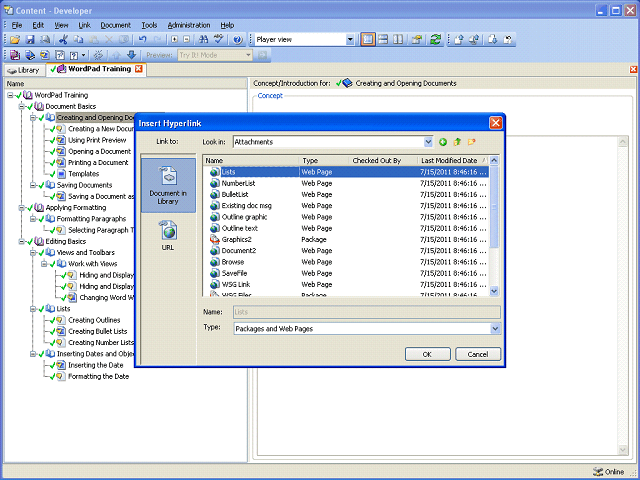Image resolution: width=640 pixels, height=480 pixels.
Task: Open the arrow beside the question mark icon
Action: 83,55
